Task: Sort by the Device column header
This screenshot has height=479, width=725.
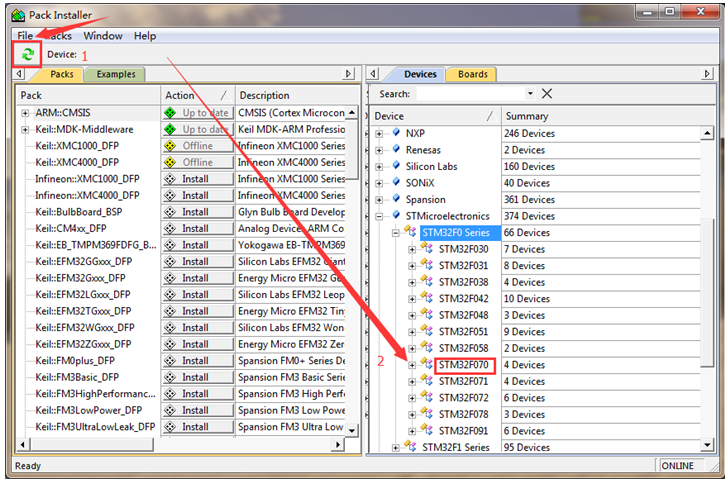Action: tap(436, 116)
